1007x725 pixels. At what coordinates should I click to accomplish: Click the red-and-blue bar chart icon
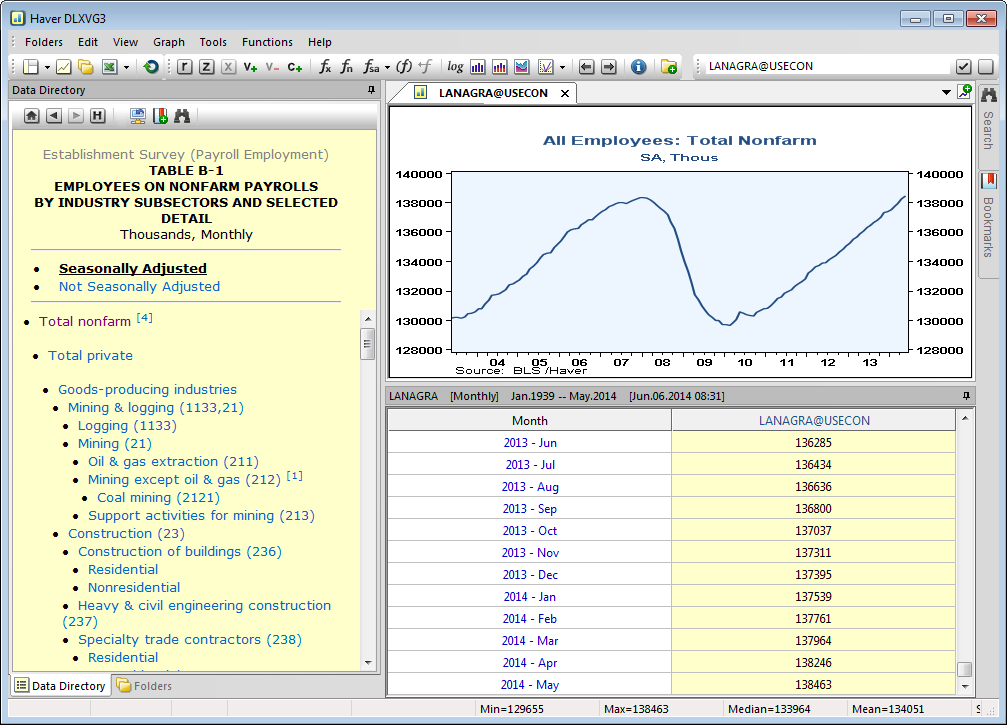tap(500, 67)
